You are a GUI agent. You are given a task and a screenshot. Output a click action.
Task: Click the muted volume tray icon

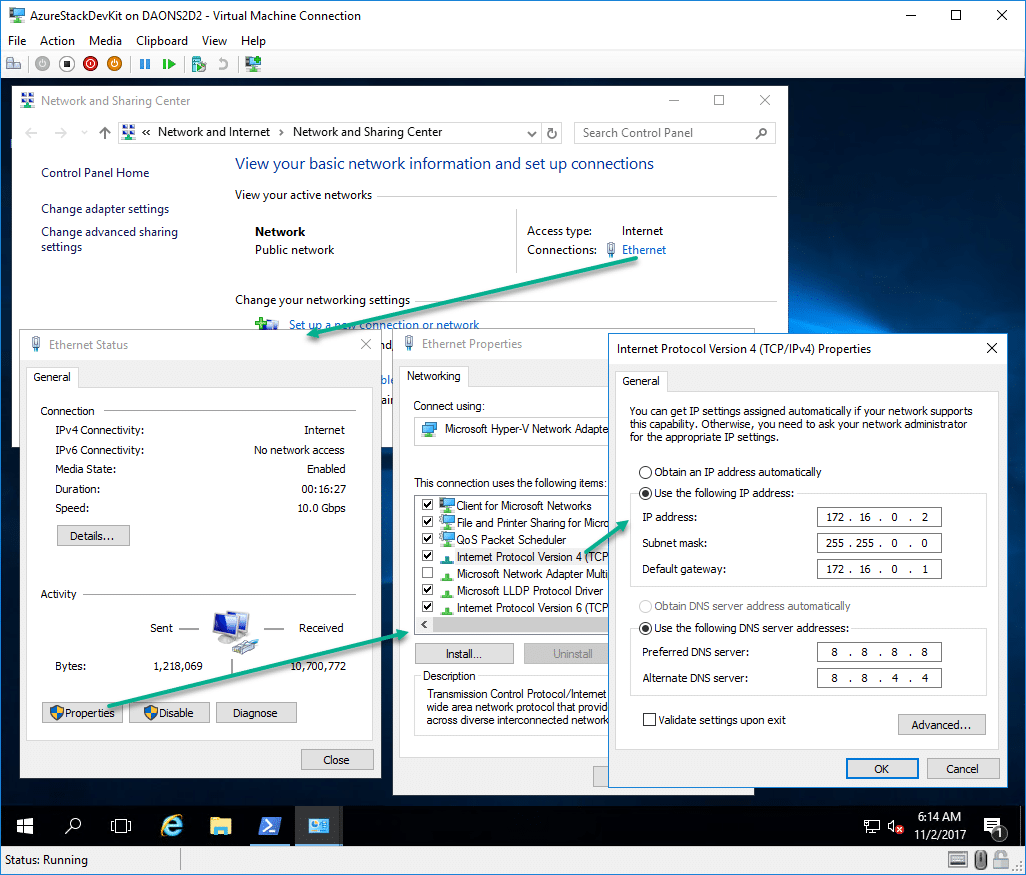click(x=895, y=827)
